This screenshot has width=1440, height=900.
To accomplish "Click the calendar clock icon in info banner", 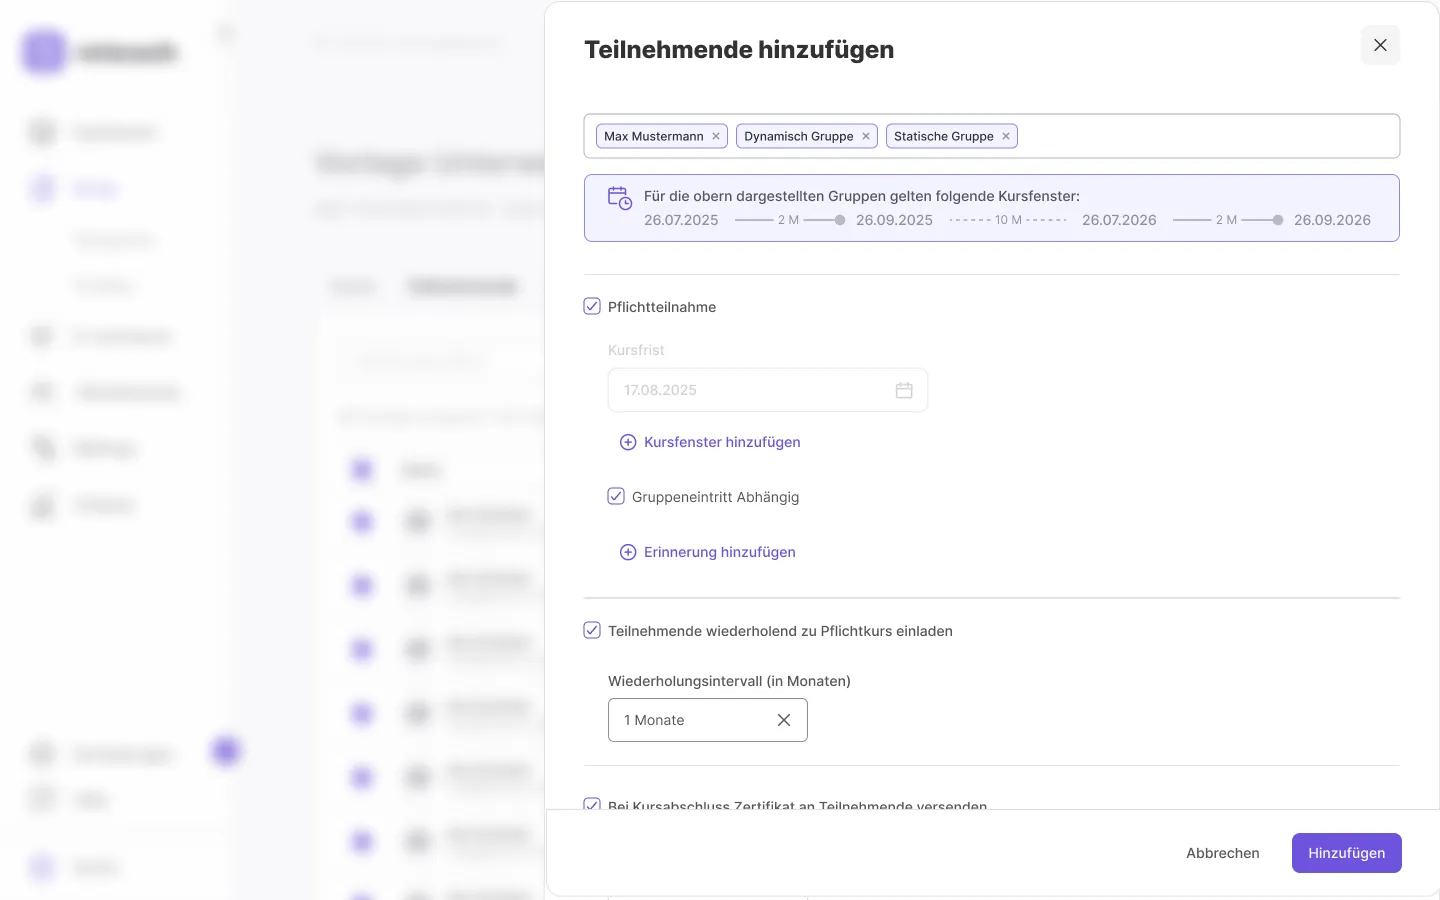I will (x=620, y=198).
